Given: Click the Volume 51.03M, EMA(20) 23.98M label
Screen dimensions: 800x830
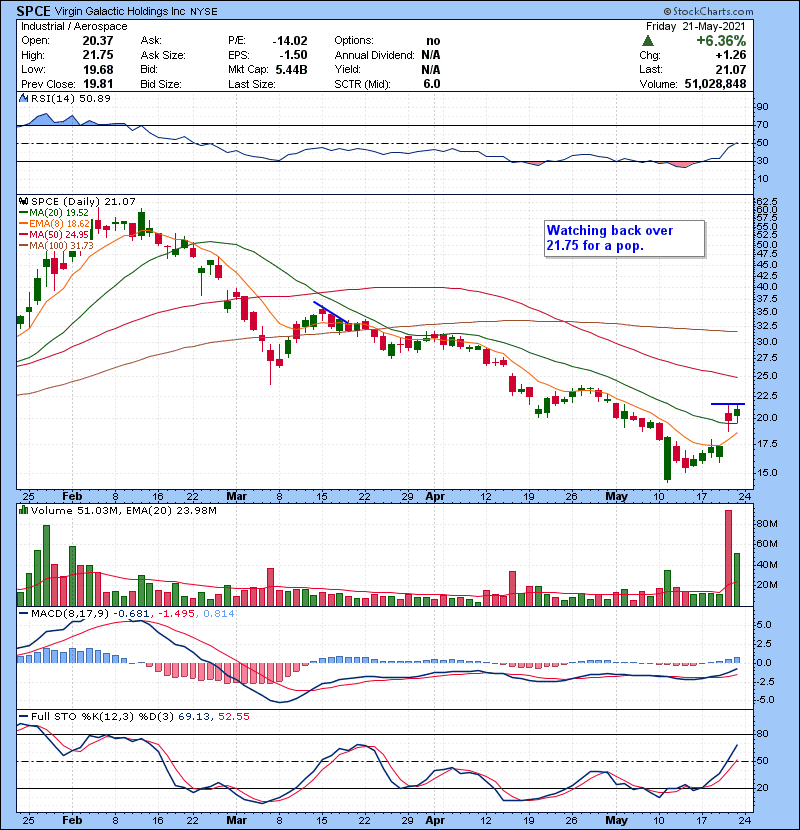Looking at the screenshot, I should [124, 511].
